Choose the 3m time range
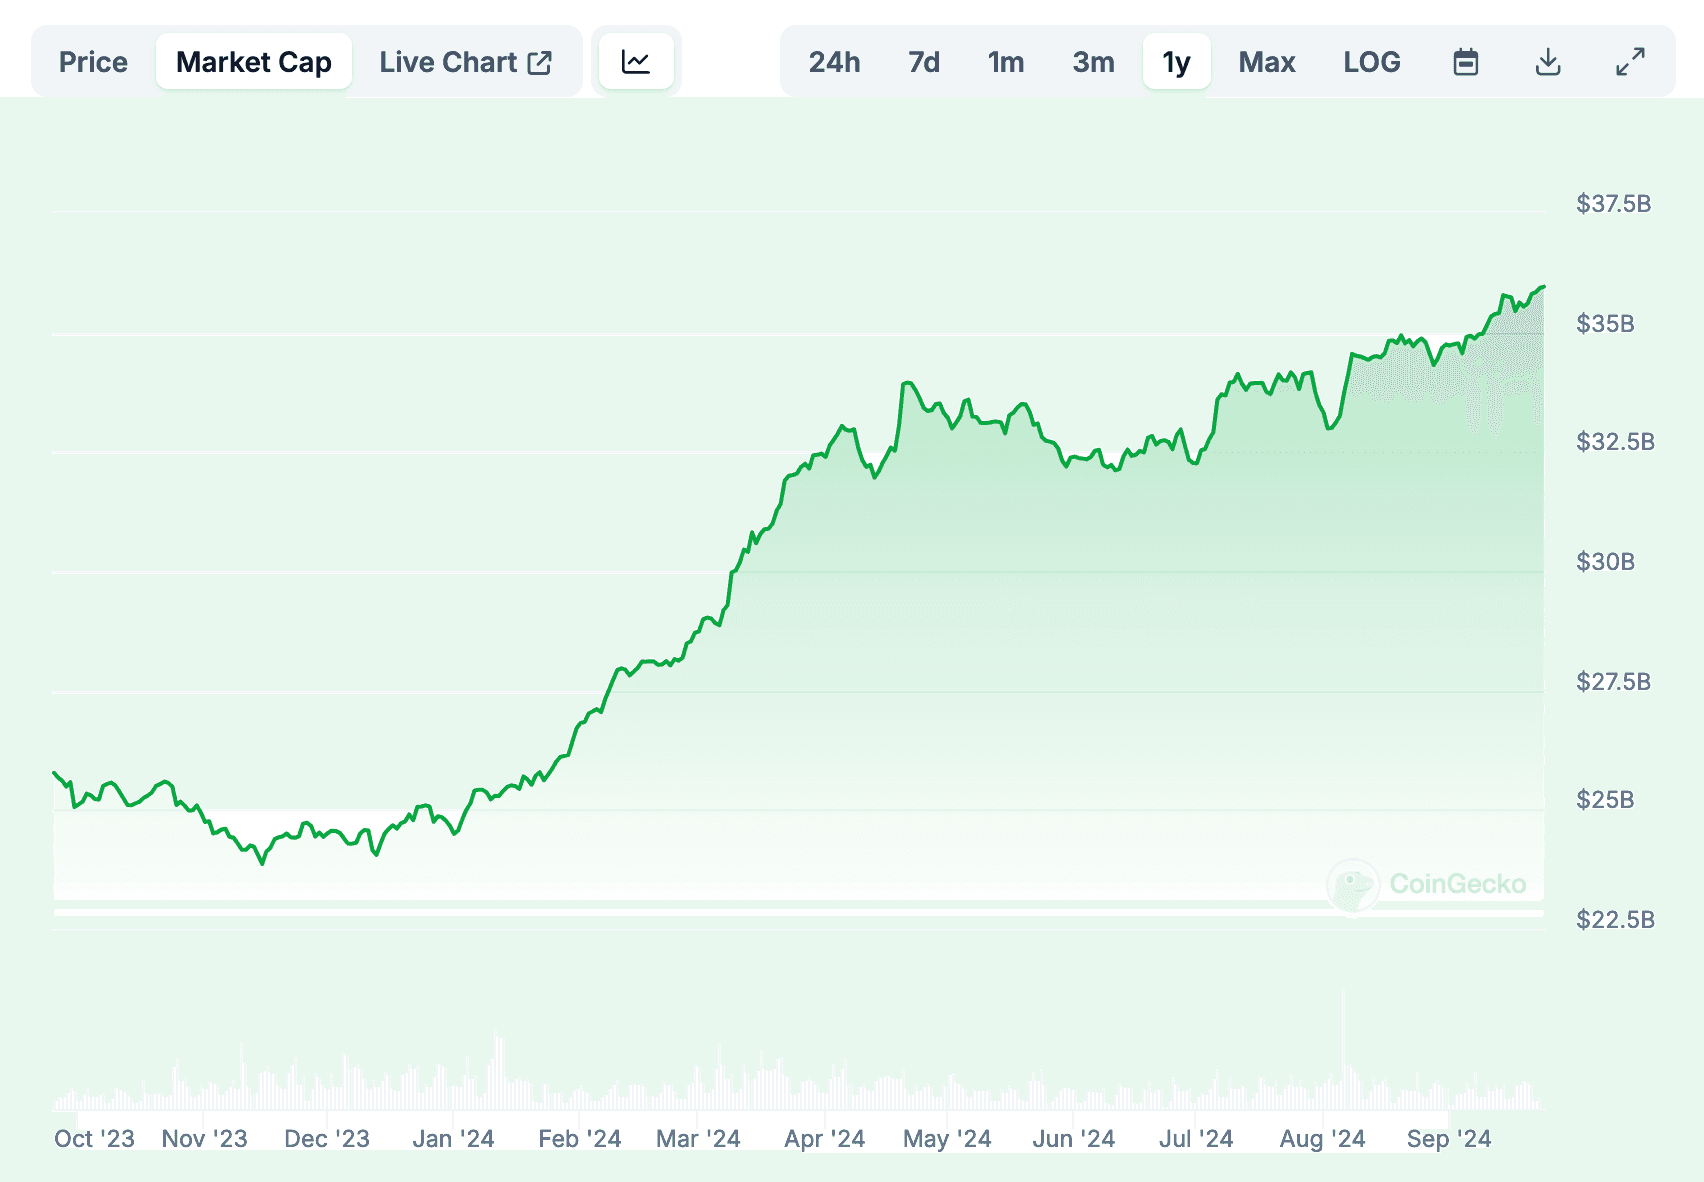This screenshot has width=1704, height=1182. click(x=1093, y=62)
